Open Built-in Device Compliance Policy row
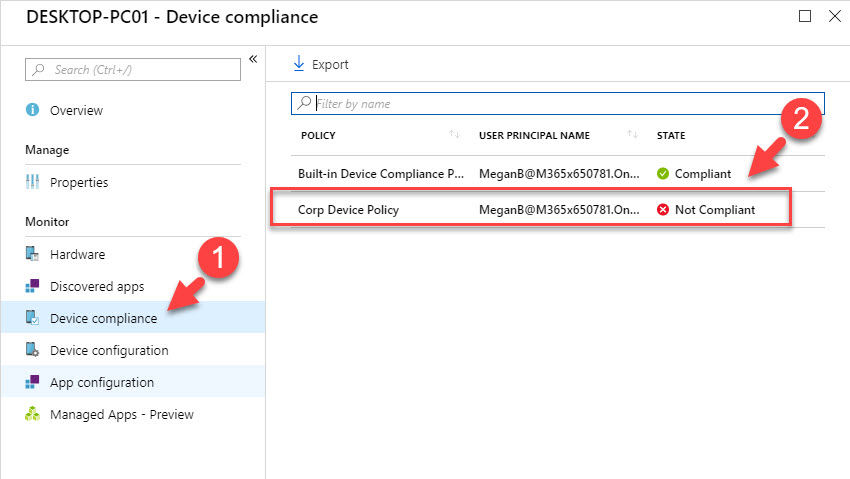850x479 pixels. point(380,173)
